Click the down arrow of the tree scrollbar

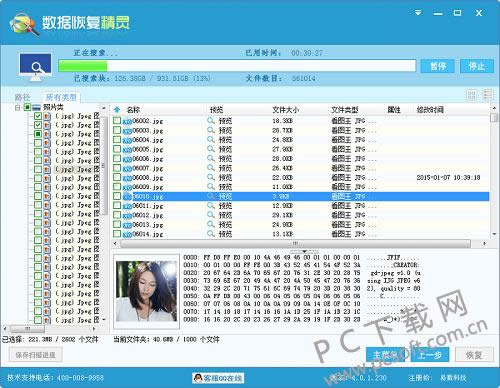click(x=104, y=320)
